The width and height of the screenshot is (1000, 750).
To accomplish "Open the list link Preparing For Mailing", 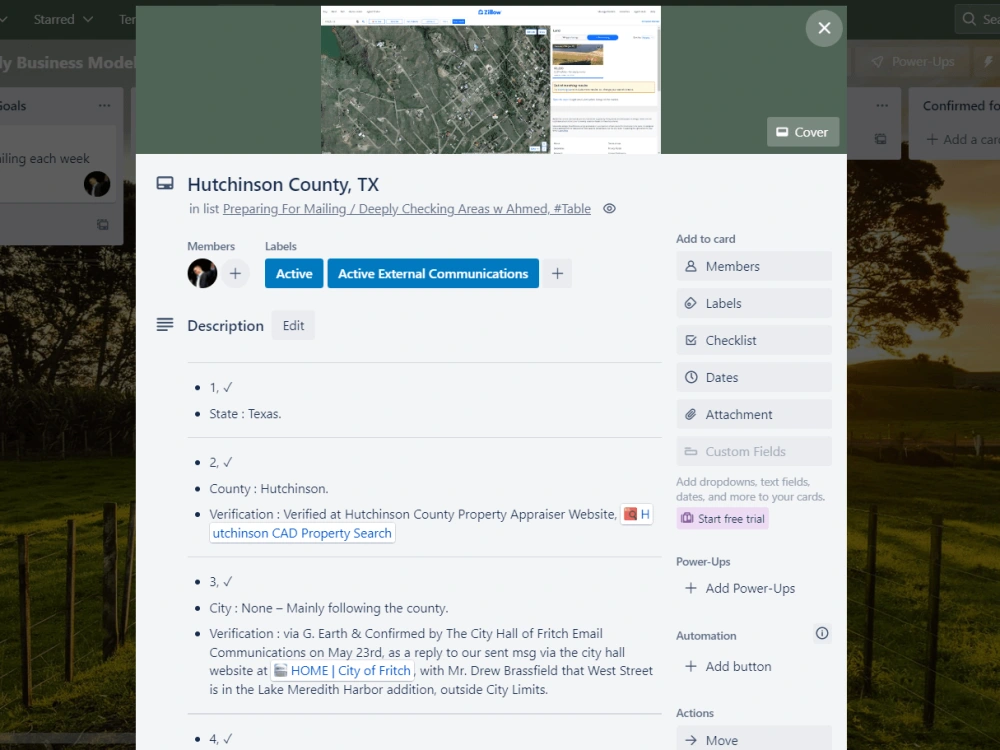I will 406,209.
